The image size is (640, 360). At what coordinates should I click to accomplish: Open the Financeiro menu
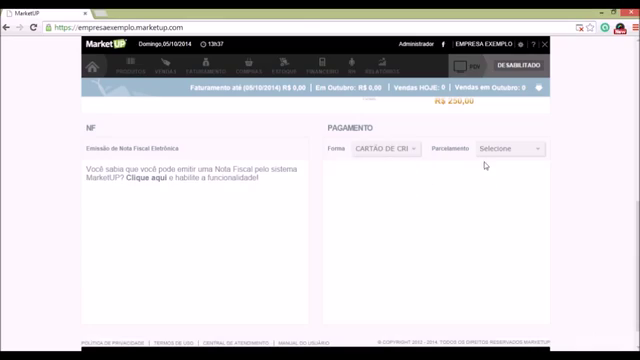(x=322, y=66)
